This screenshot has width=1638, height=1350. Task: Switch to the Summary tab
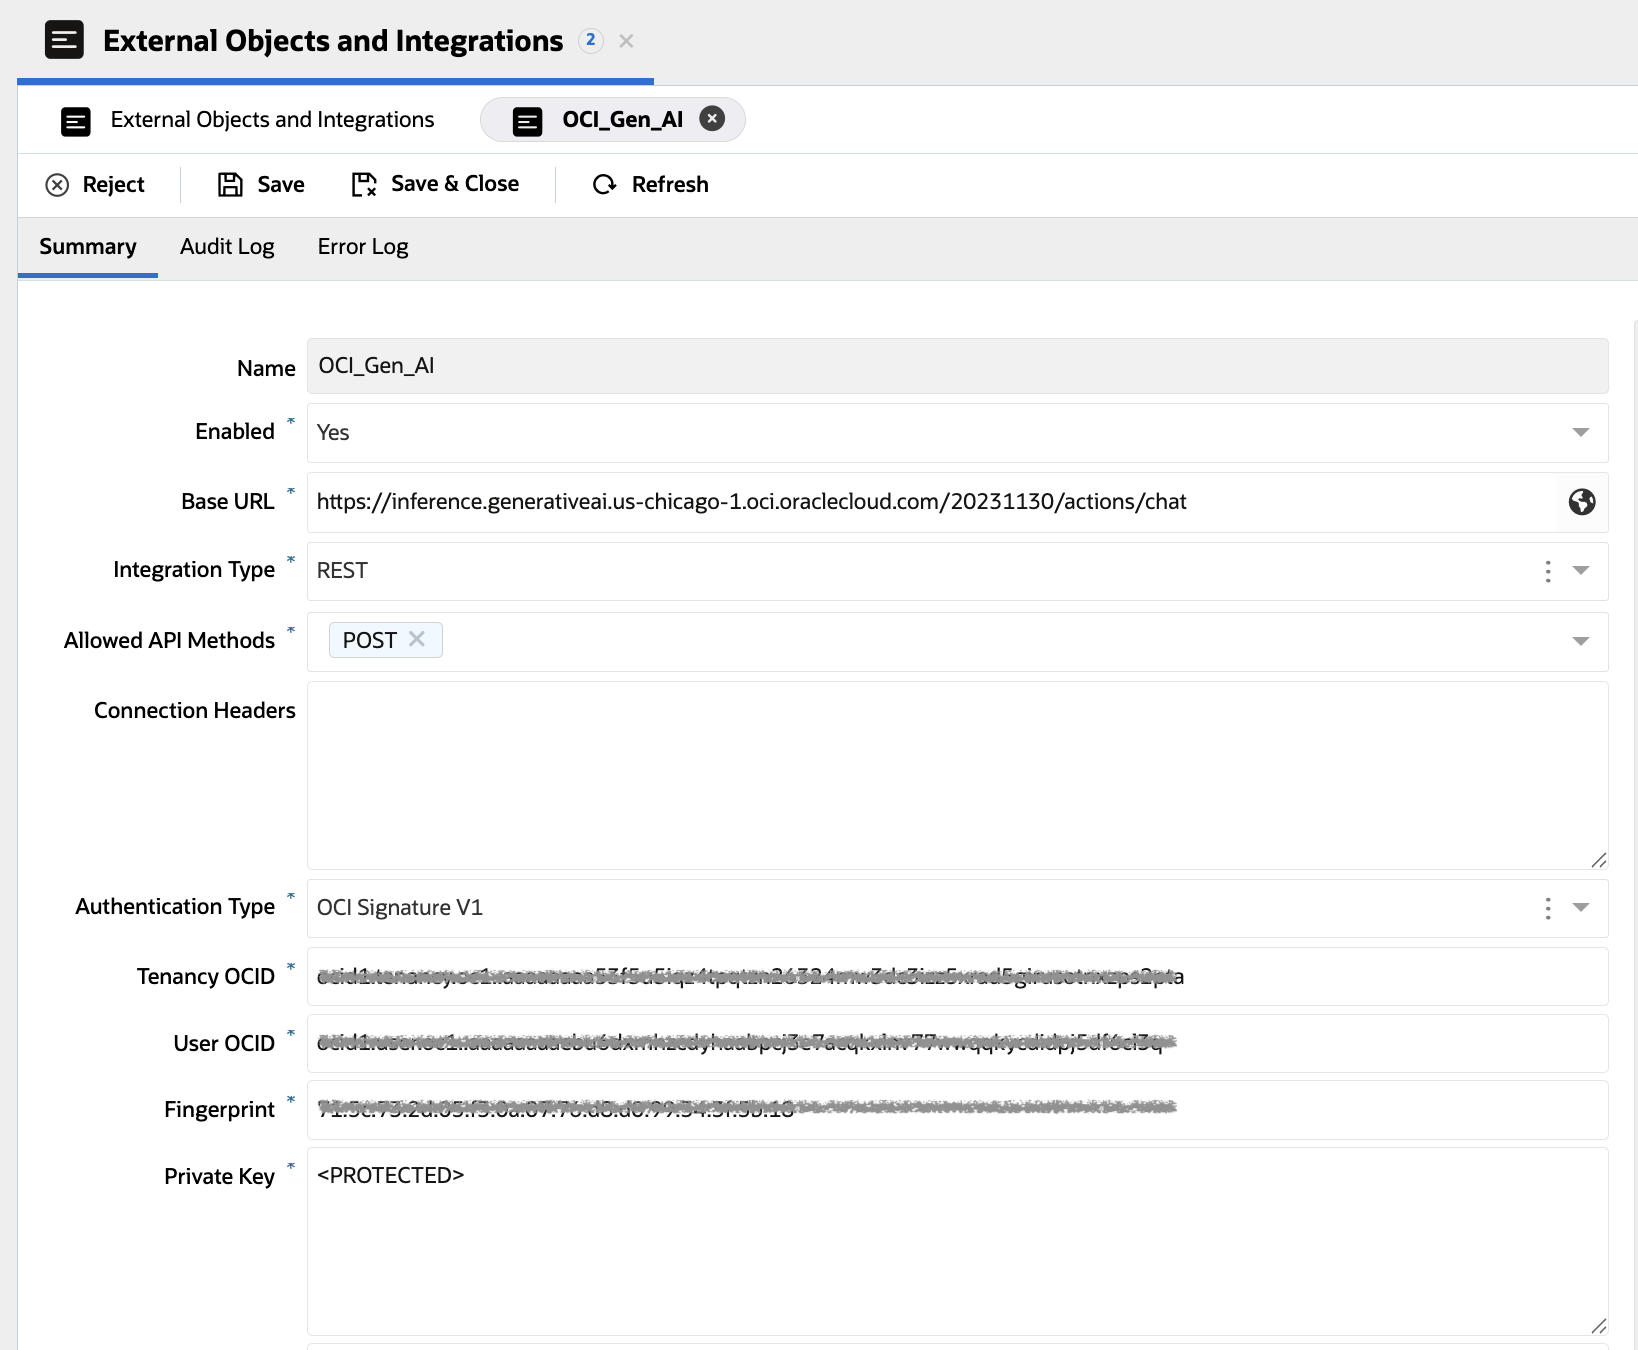pyautogui.click(x=88, y=247)
